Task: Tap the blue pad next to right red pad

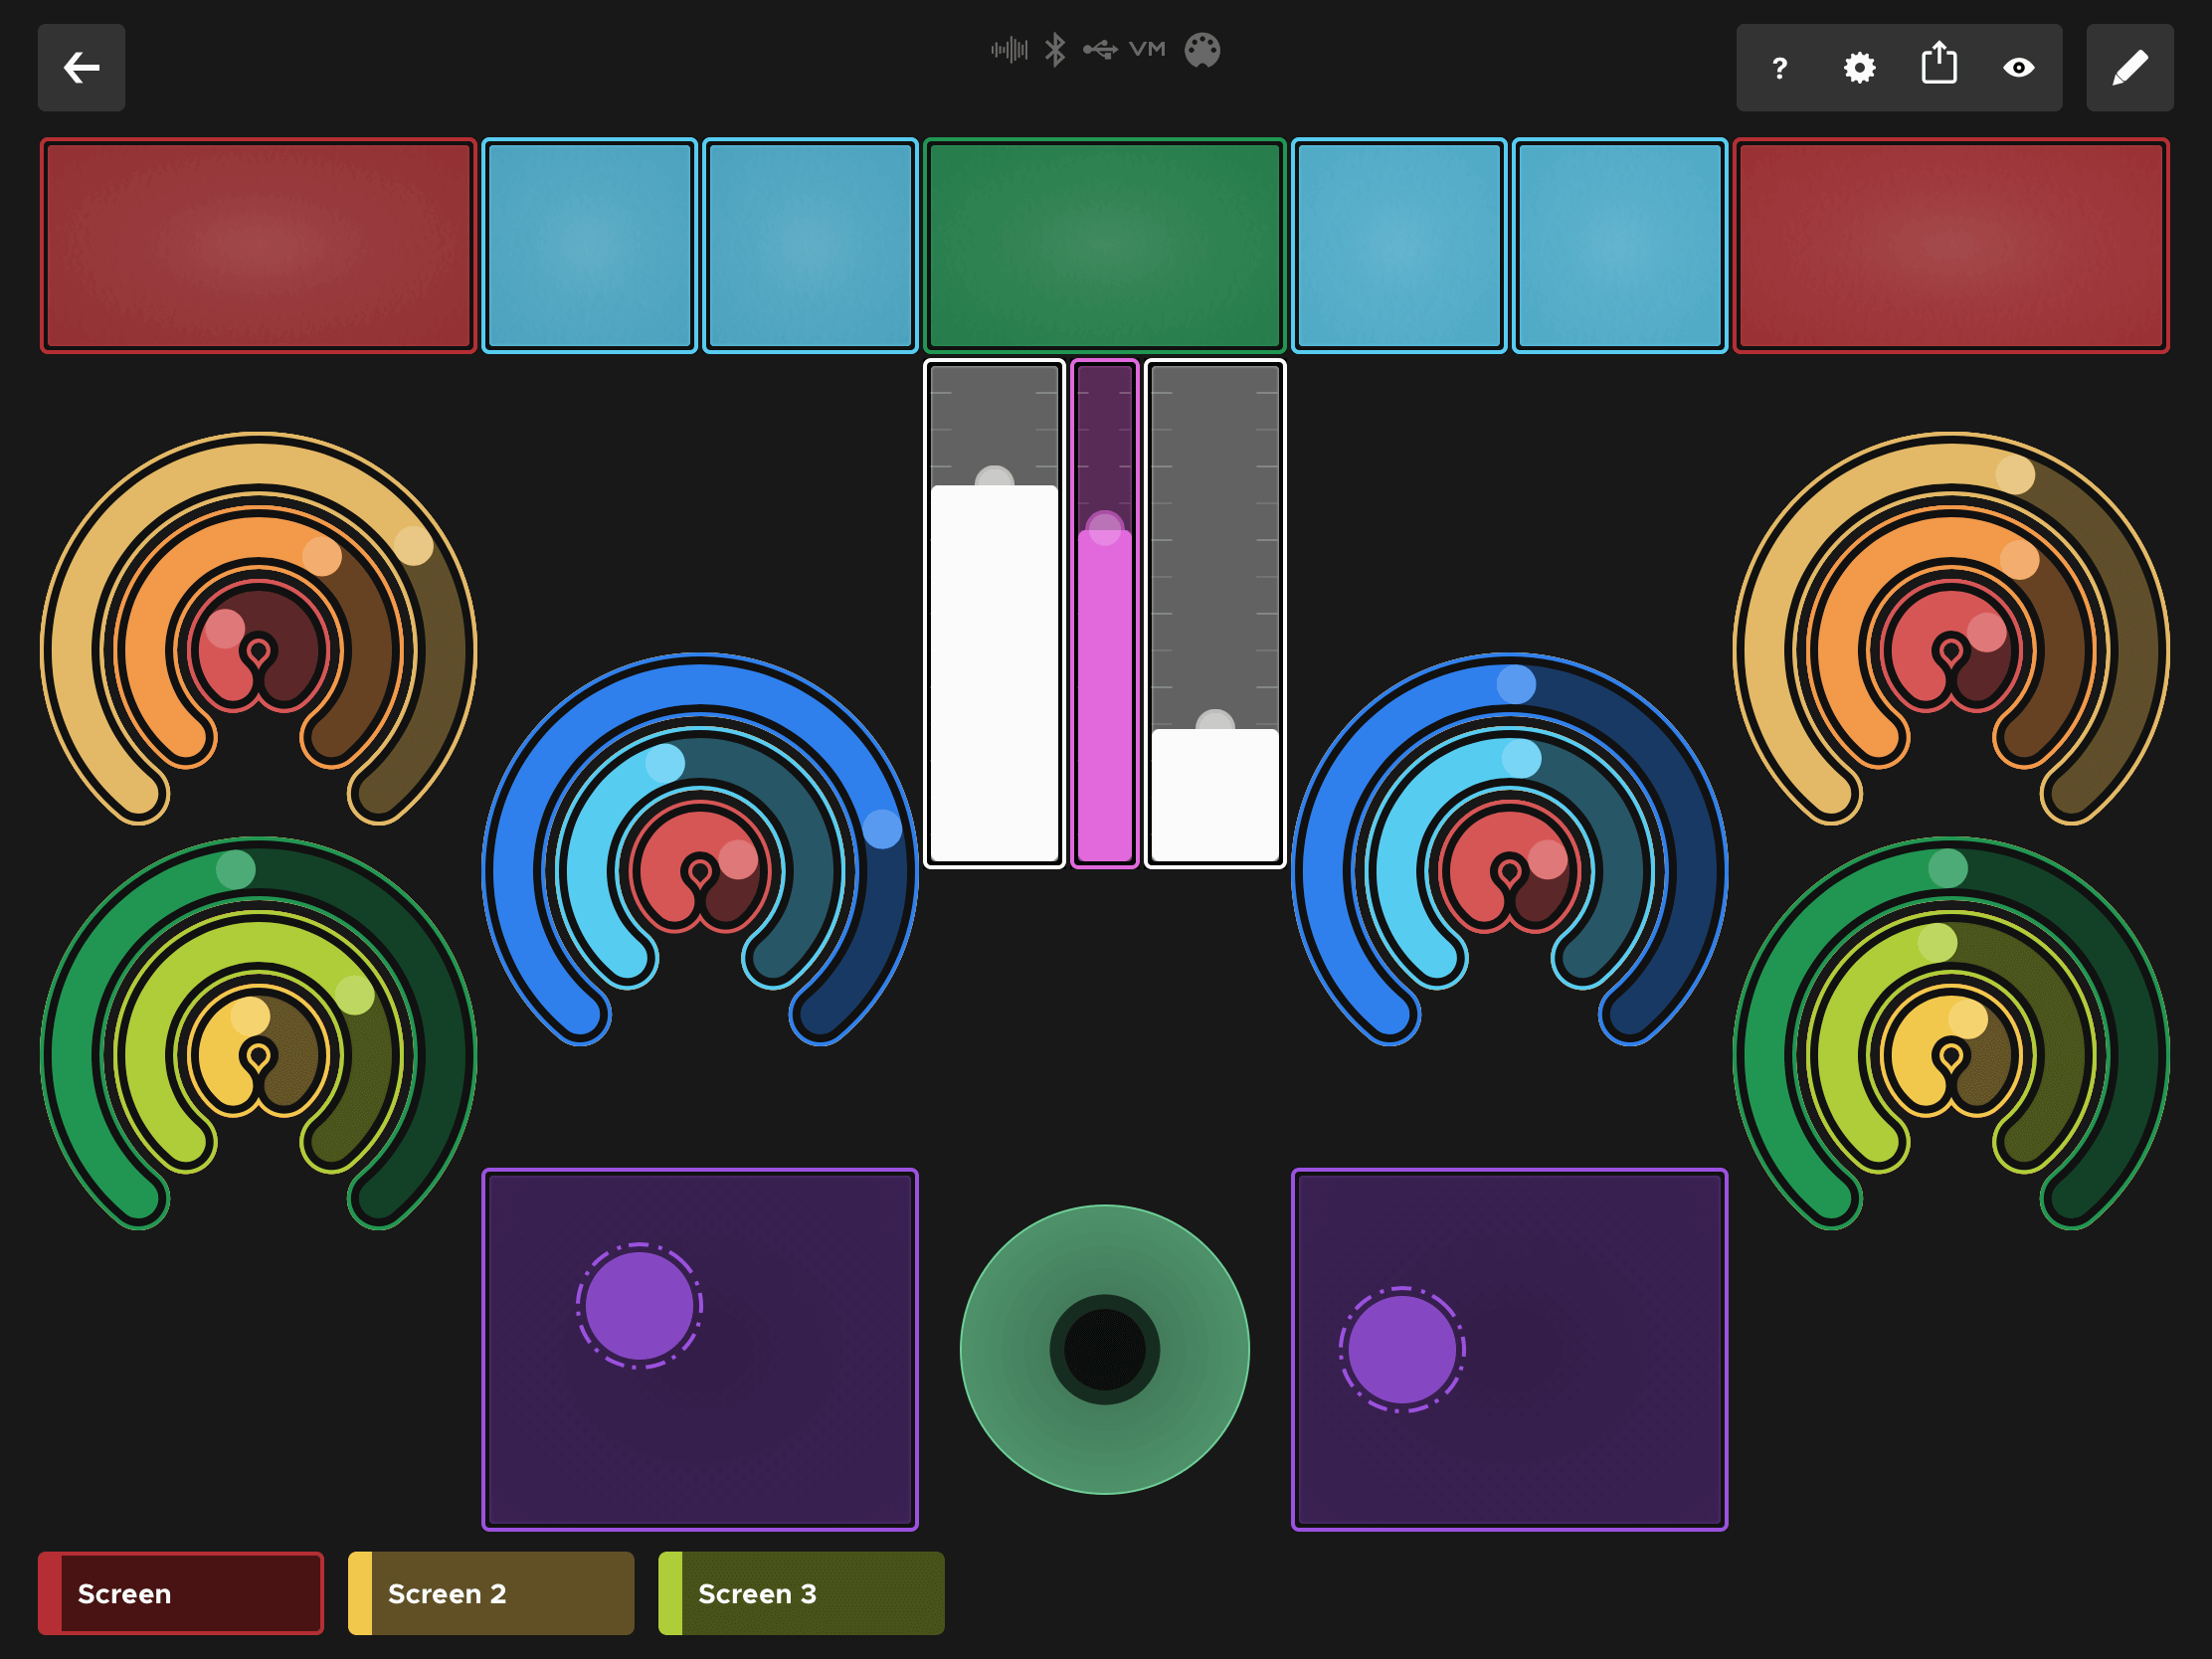Action: [1620, 245]
